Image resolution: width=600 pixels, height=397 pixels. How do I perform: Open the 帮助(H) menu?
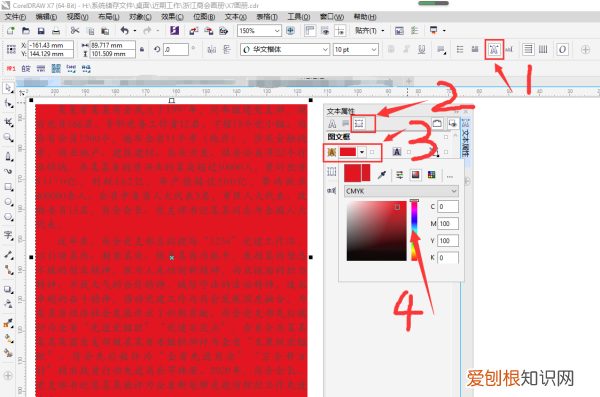point(365,17)
